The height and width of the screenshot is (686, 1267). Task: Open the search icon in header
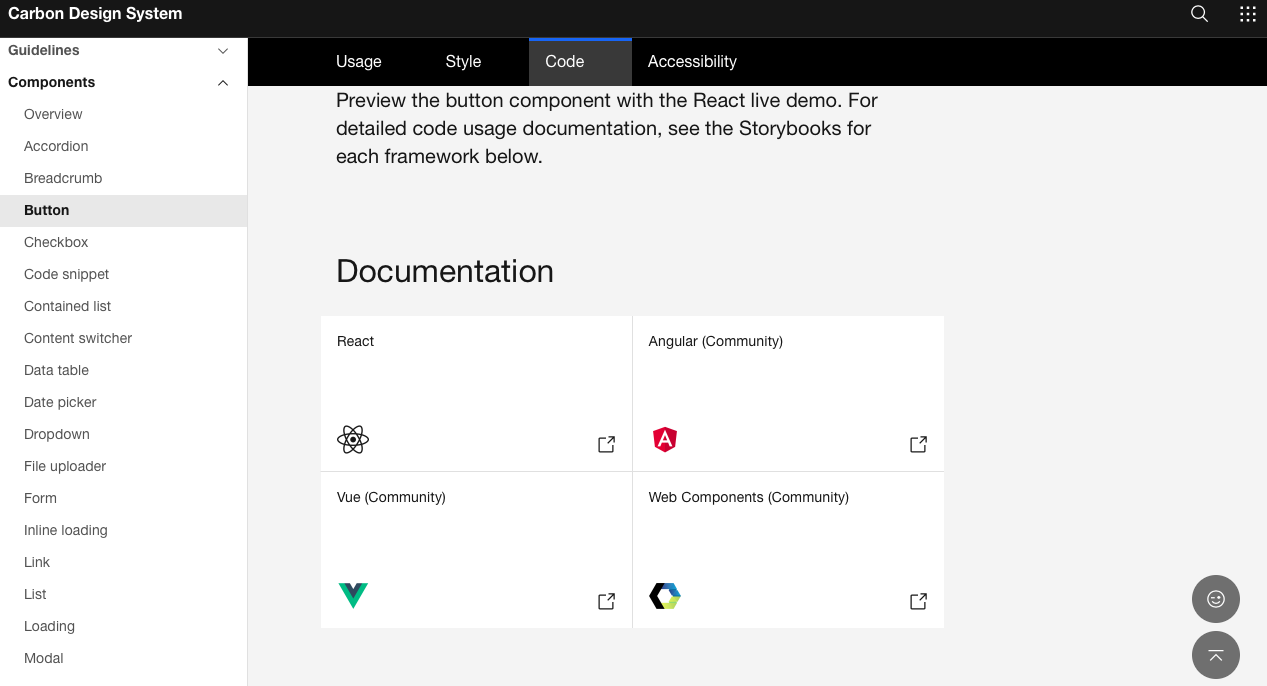[x=1199, y=14]
